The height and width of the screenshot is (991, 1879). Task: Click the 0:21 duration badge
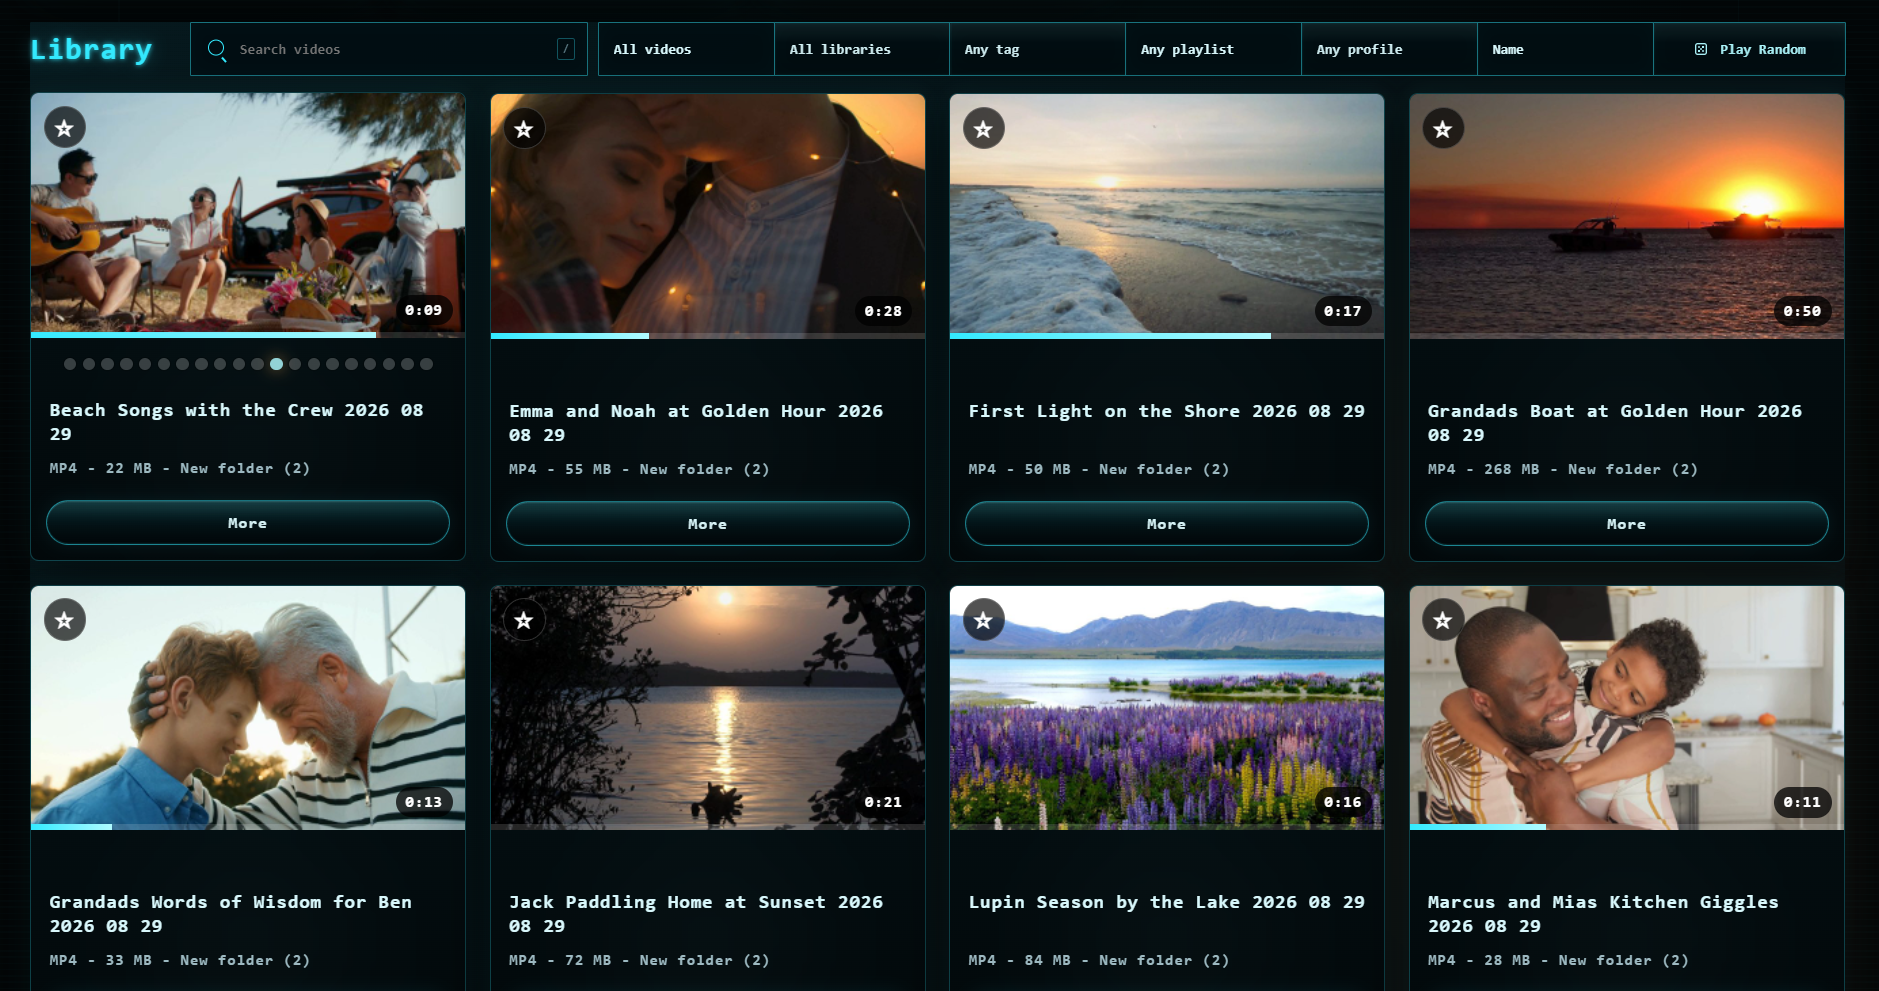(x=883, y=802)
